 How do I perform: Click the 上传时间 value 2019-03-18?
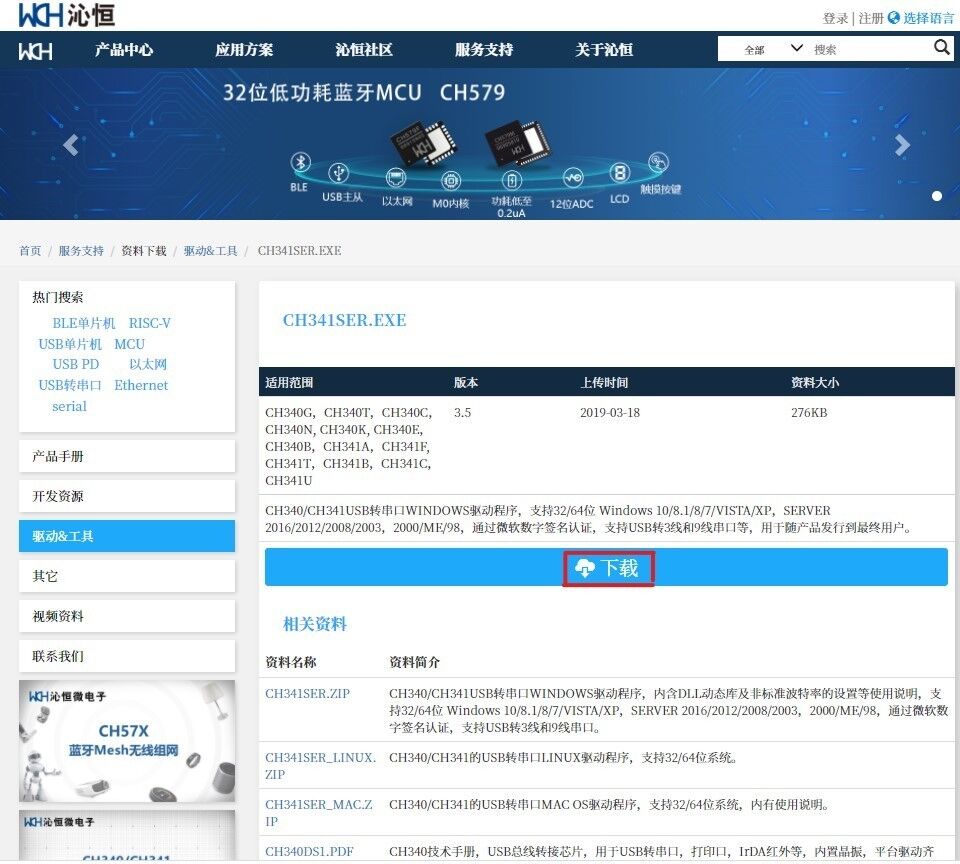[610, 413]
